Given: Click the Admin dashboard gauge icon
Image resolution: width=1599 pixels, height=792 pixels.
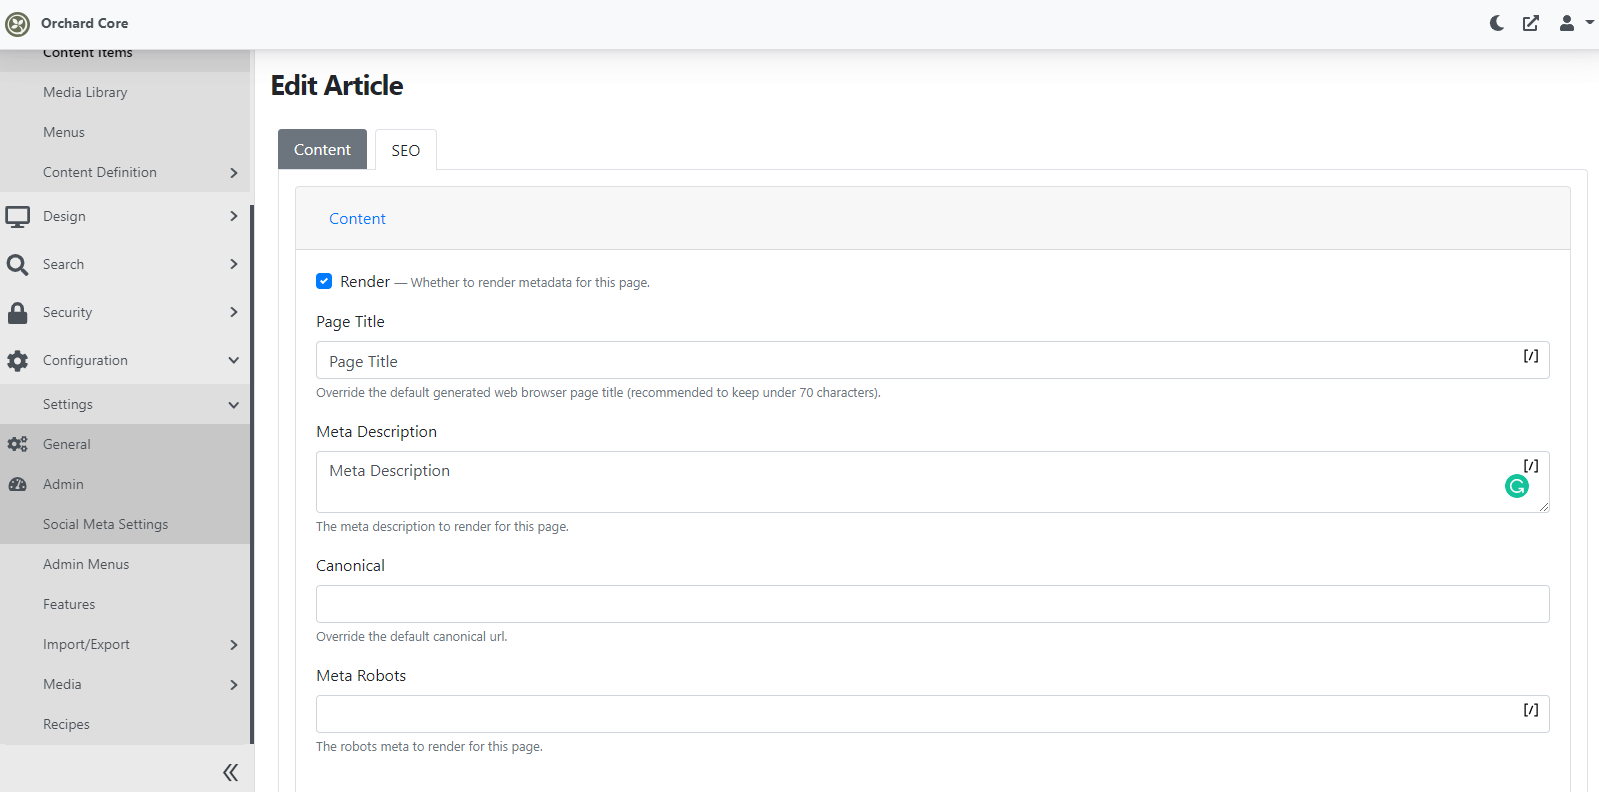Looking at the screenshot, I should [x=18, y=484].
